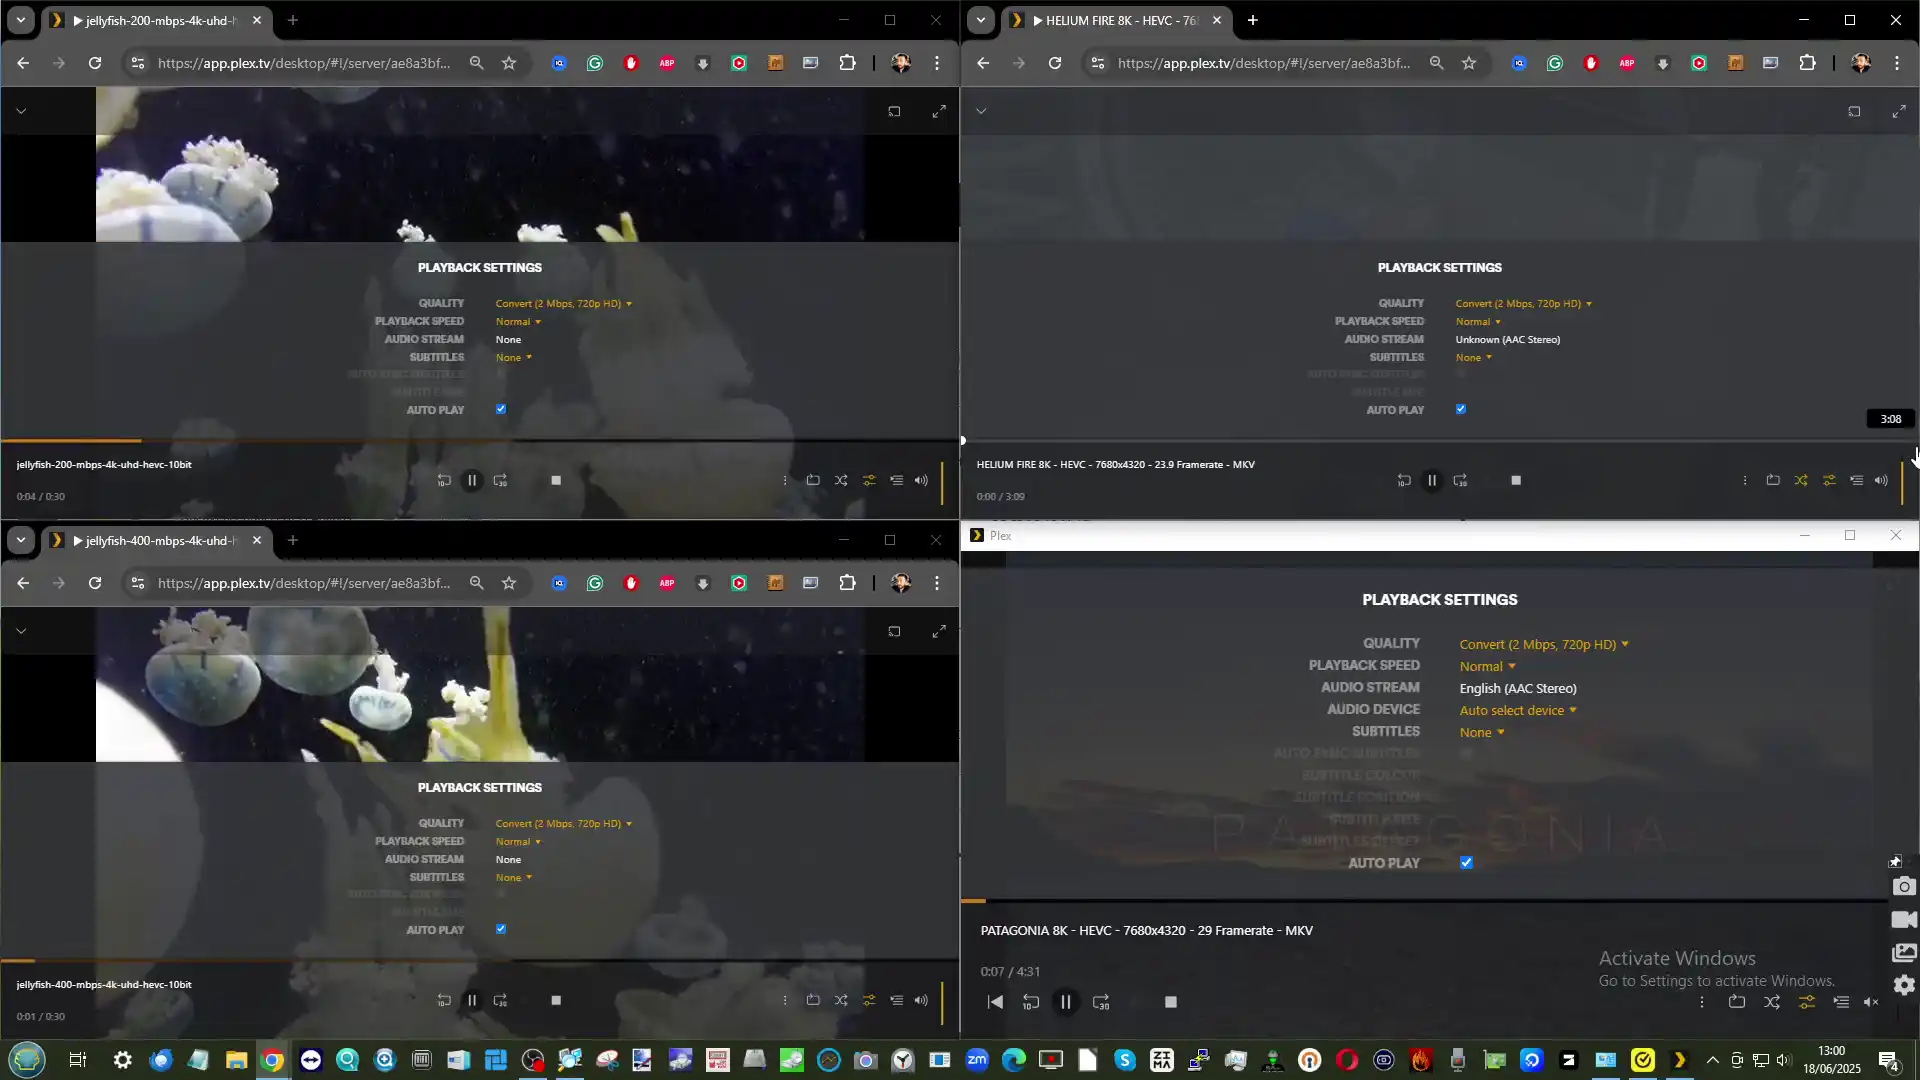This screenshot has height=1080, width=1920.
Task: Click volume icon in jellyfish-400-mbps player
Action: (921, 1000)
